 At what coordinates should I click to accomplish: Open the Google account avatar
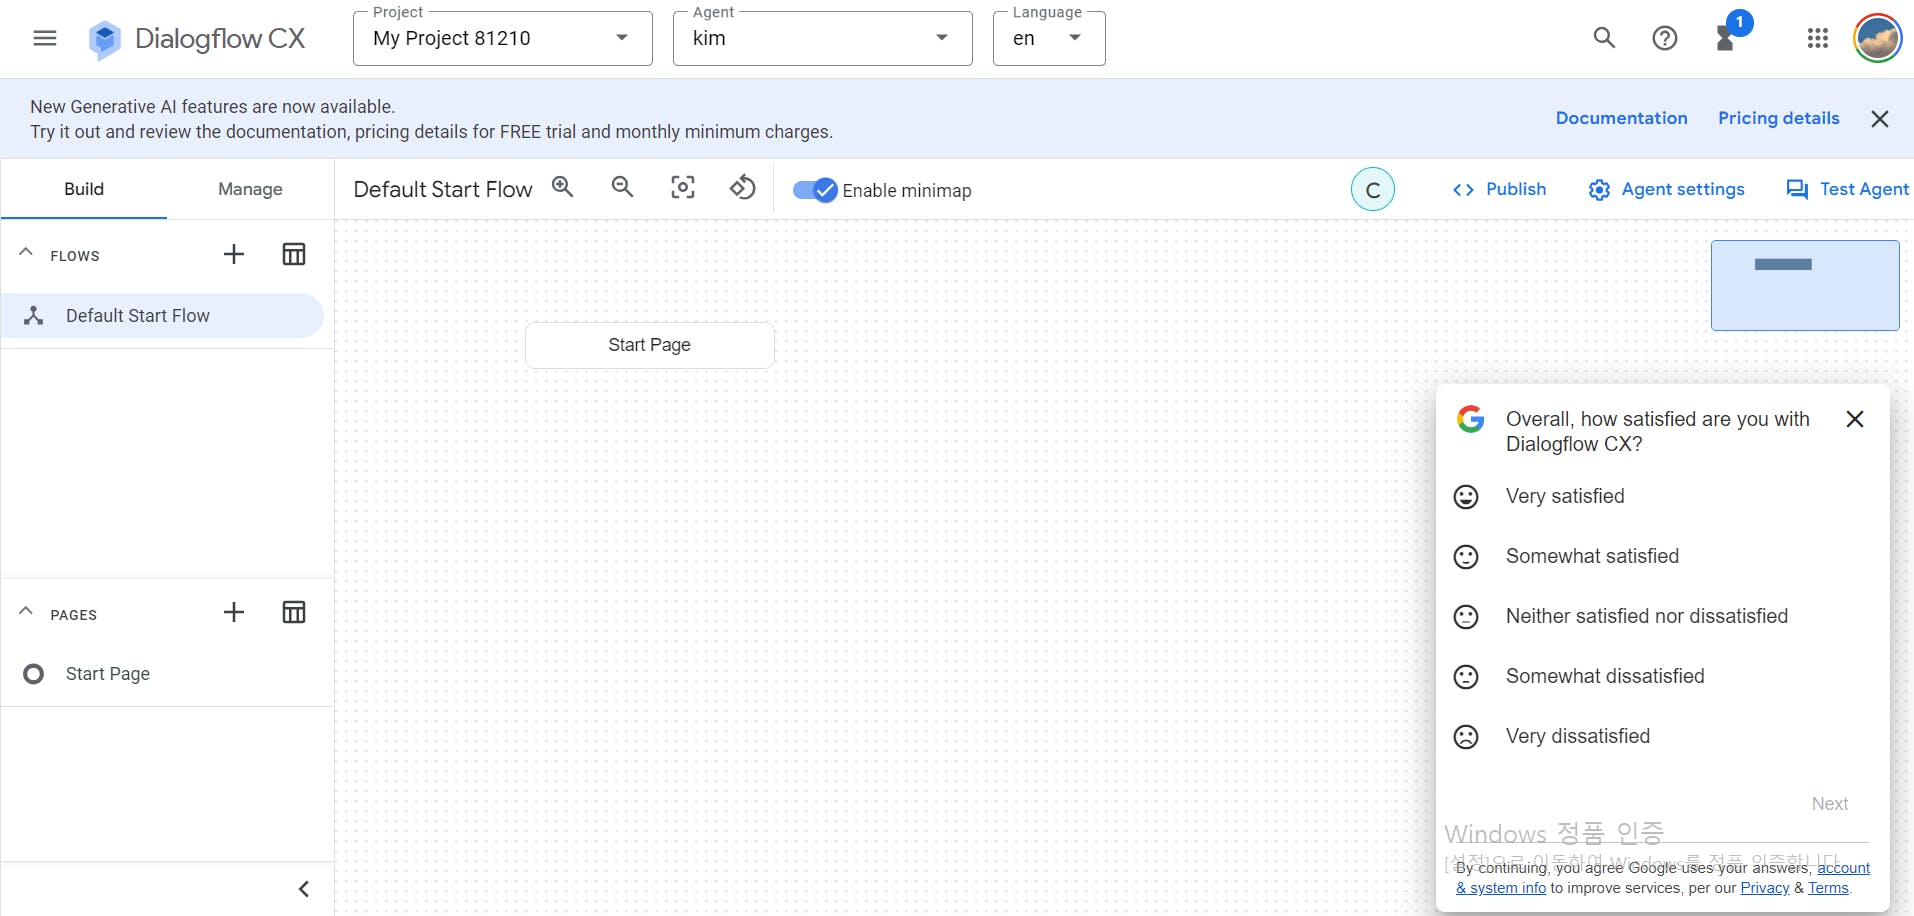click(x=1877, y=39)
